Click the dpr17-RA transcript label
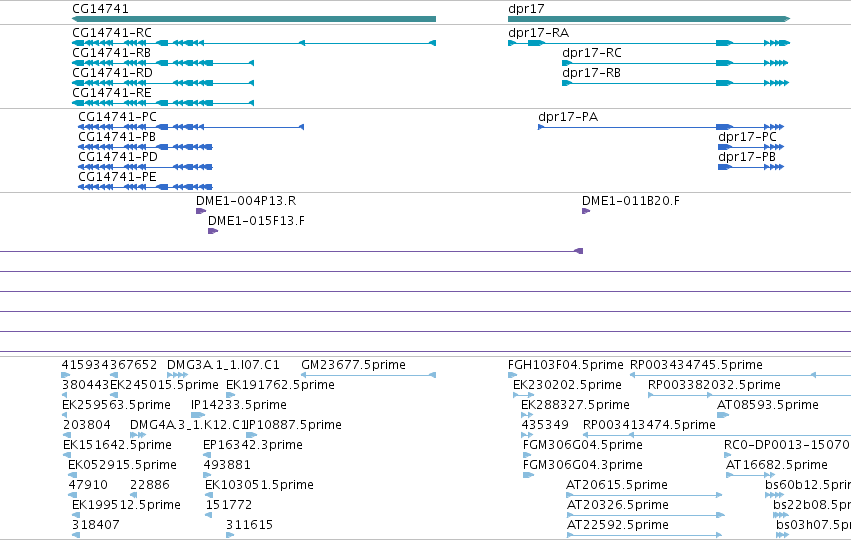851x540 pixels. [538, 33]
